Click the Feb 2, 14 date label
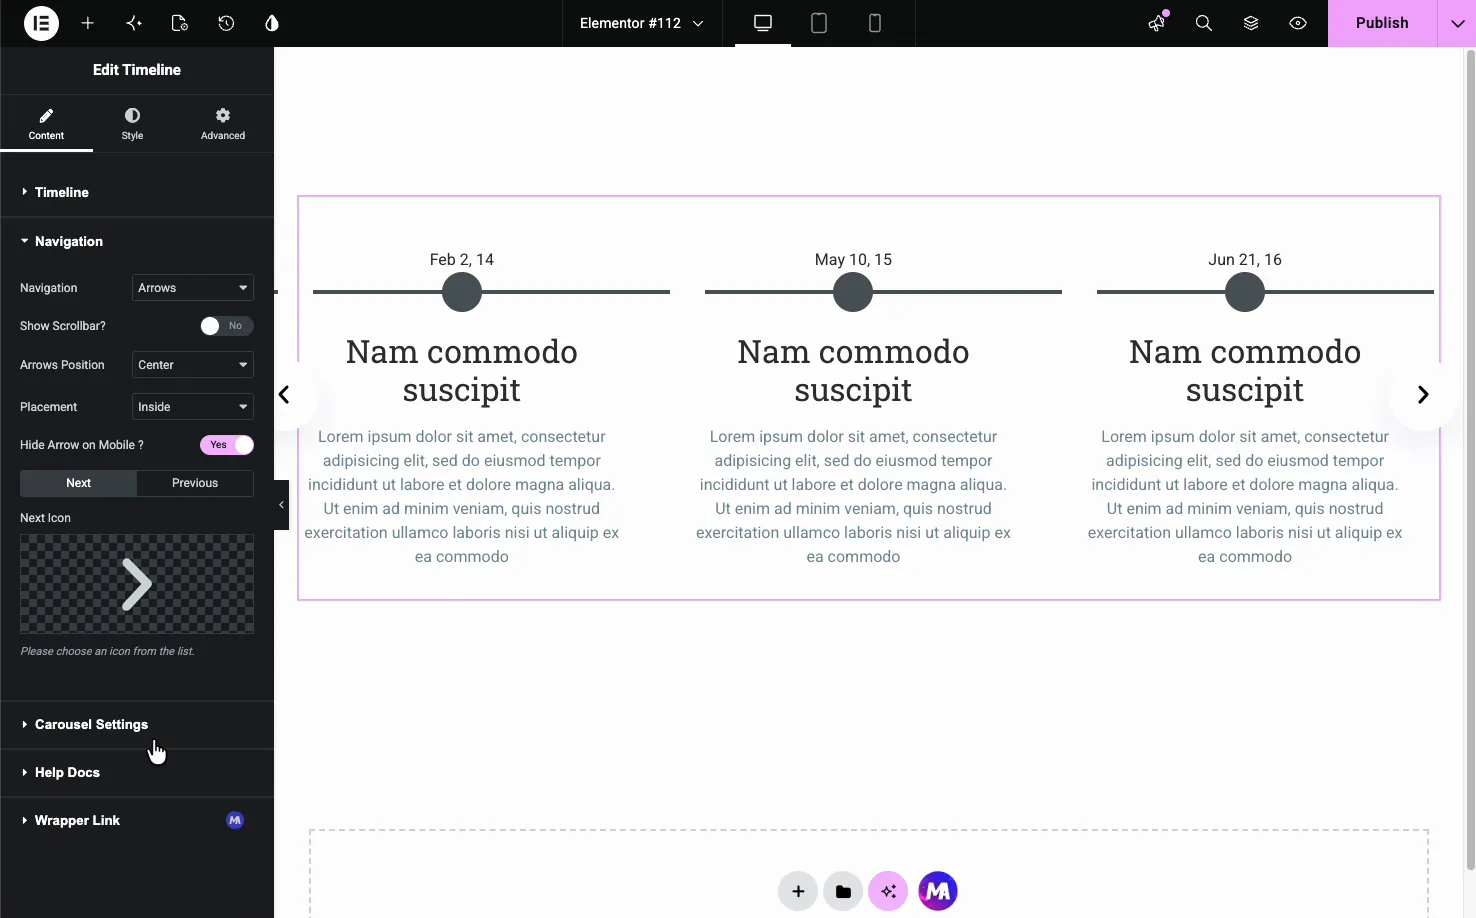Viewport: 1476px width, 918px height. coord(462,259)
